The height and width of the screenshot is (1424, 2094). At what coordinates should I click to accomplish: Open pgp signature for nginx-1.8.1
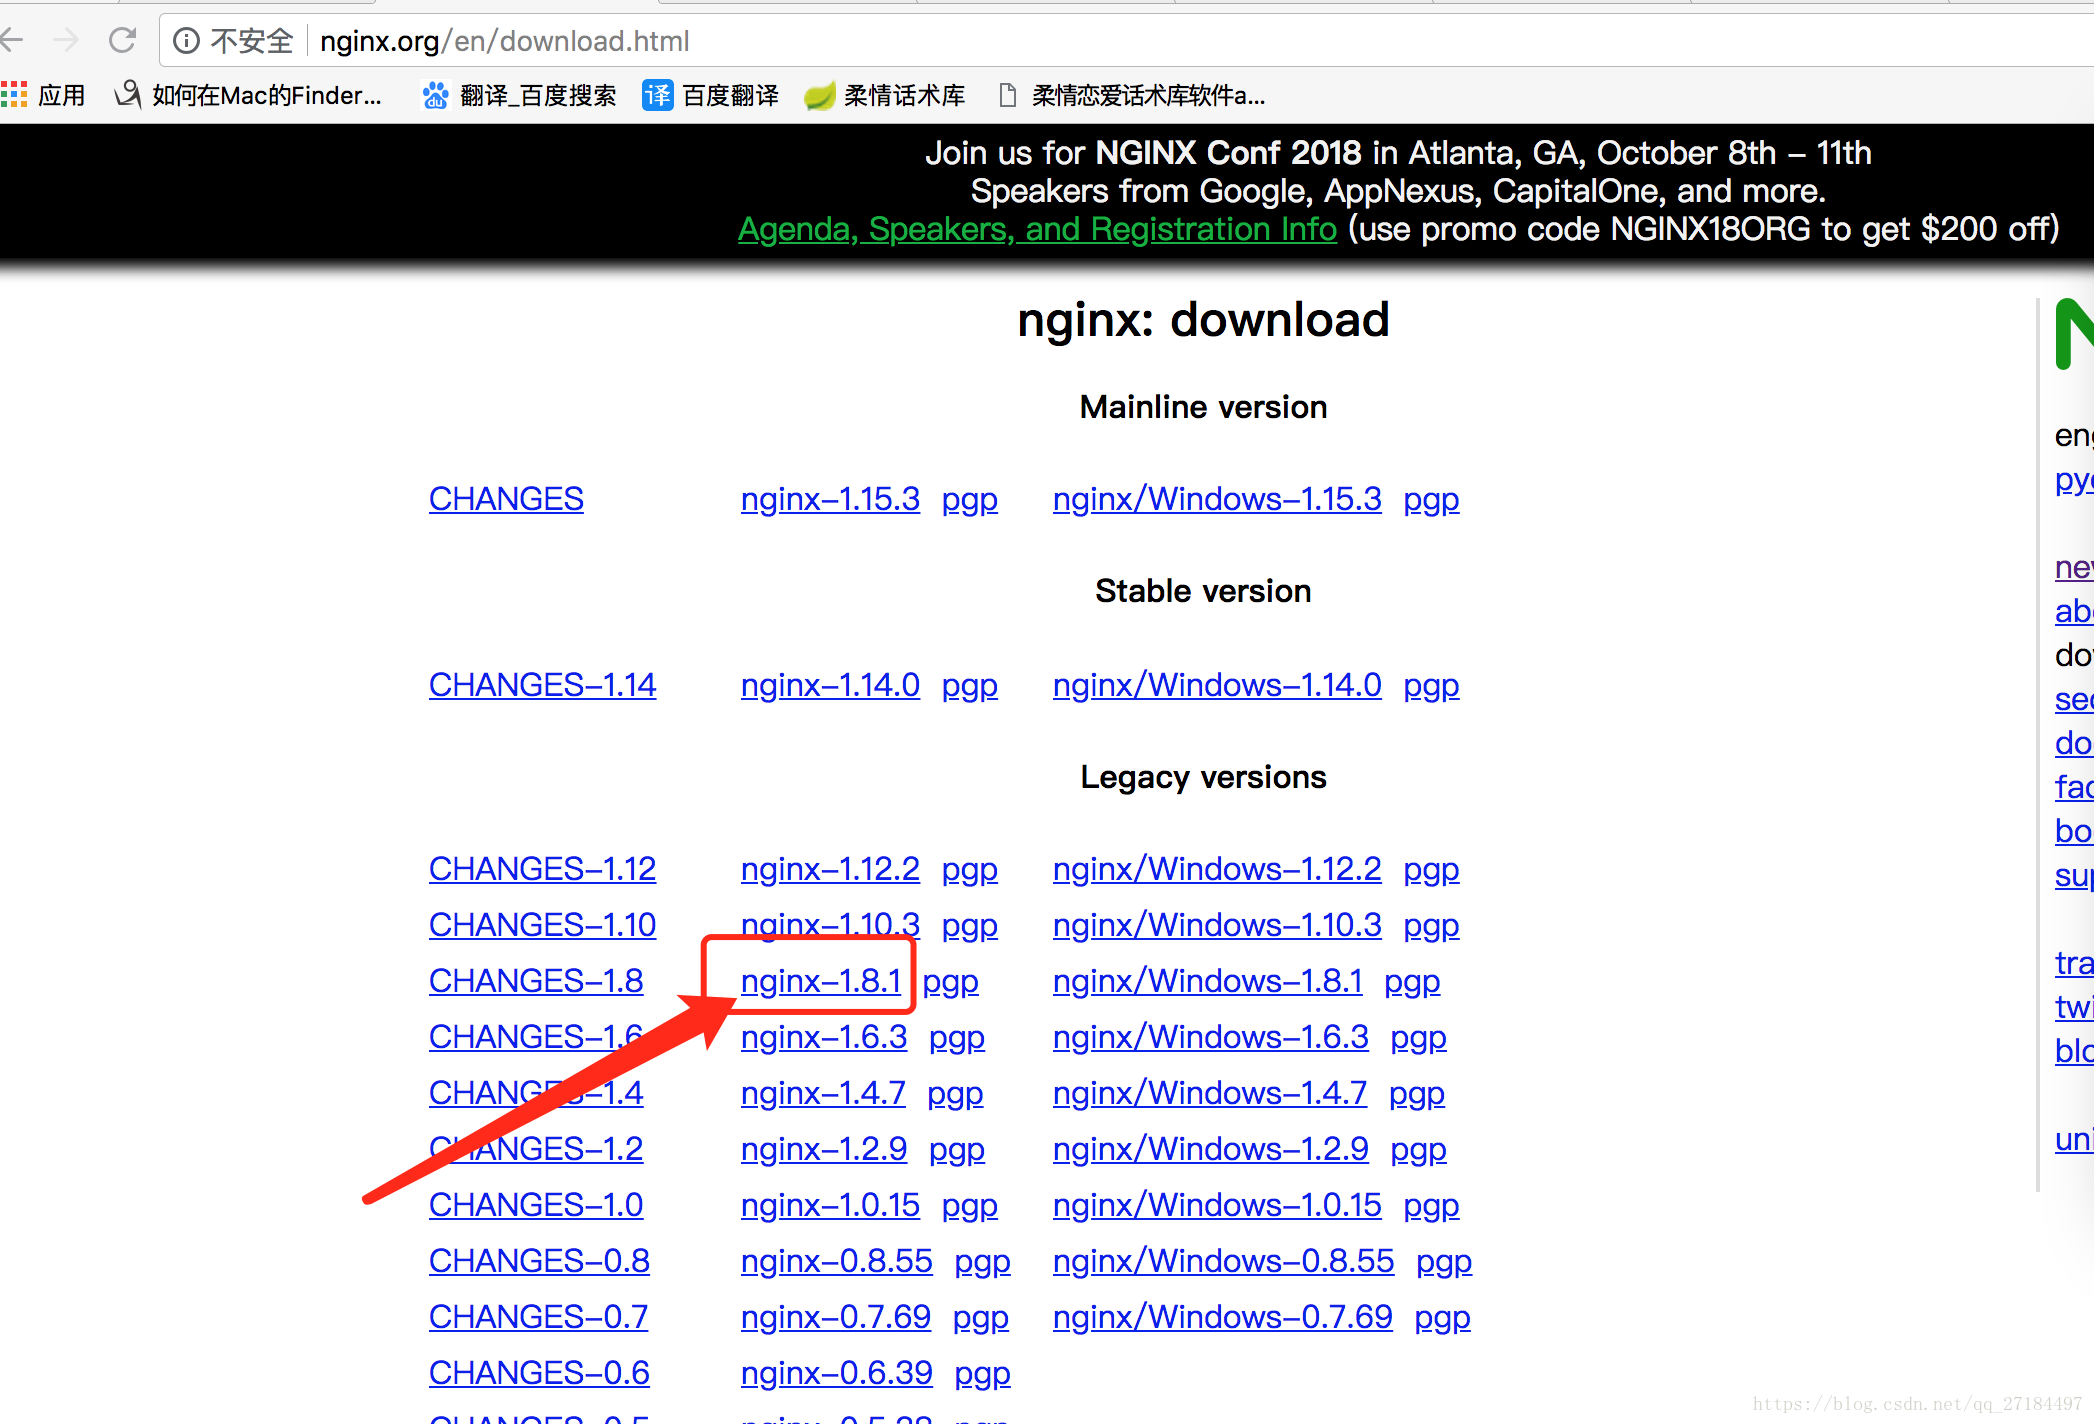(950, 982)
